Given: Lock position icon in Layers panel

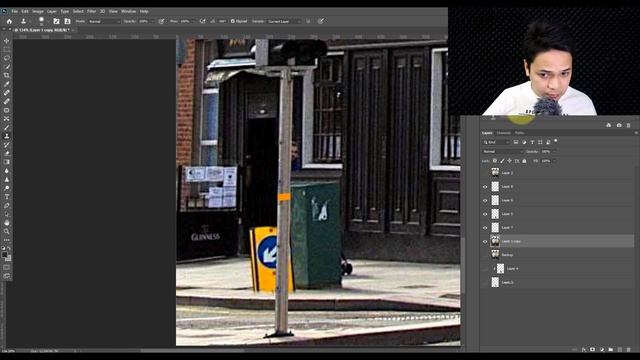Looking at the screenshot, I should pos(509,161).
